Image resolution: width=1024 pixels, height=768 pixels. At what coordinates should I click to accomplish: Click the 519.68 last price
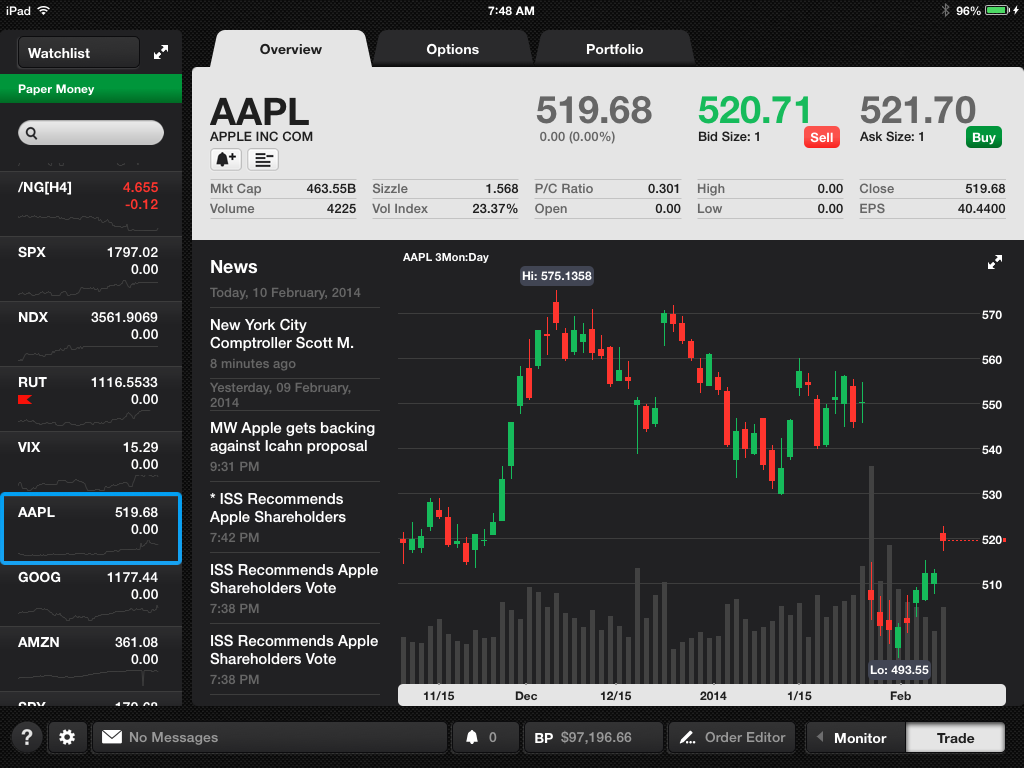click(x=594, y=110)
